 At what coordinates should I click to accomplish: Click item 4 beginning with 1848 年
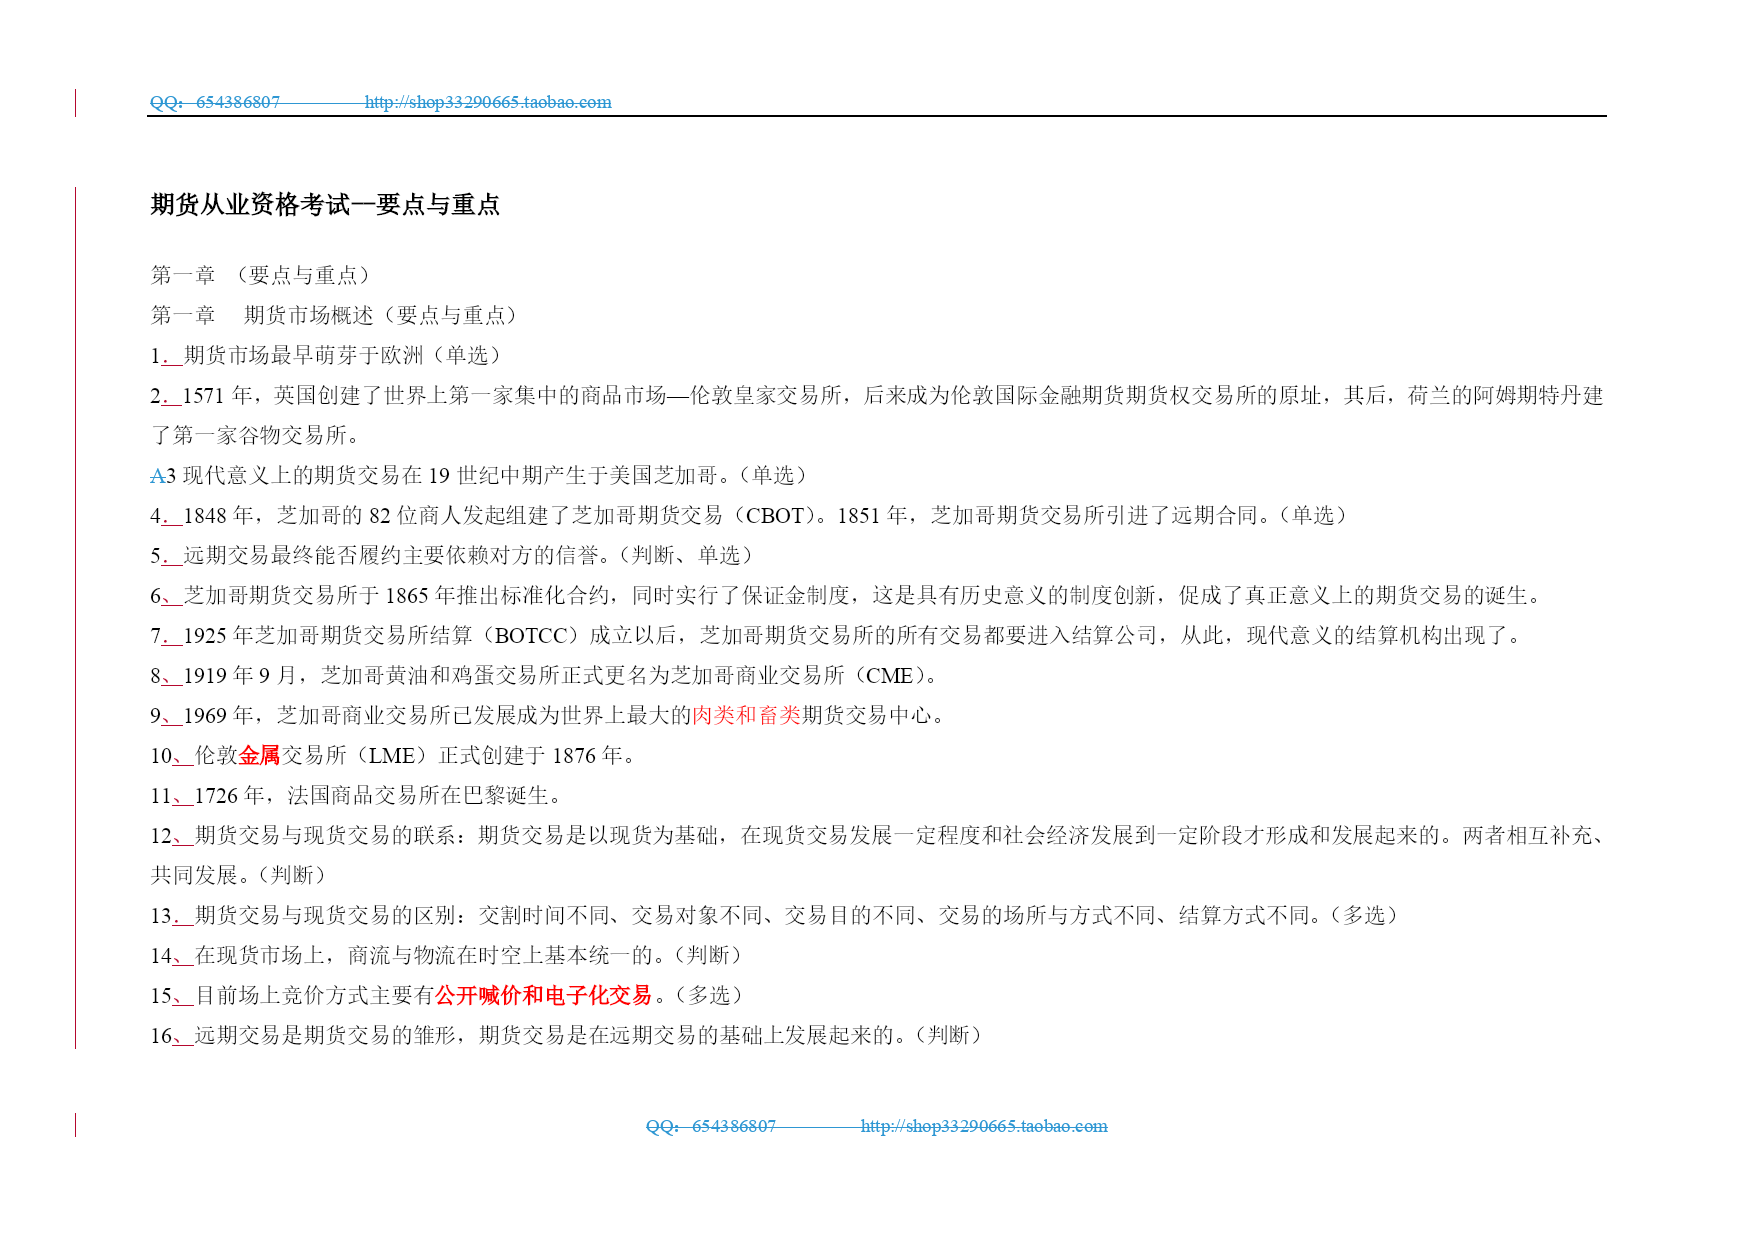coord(750,515)
